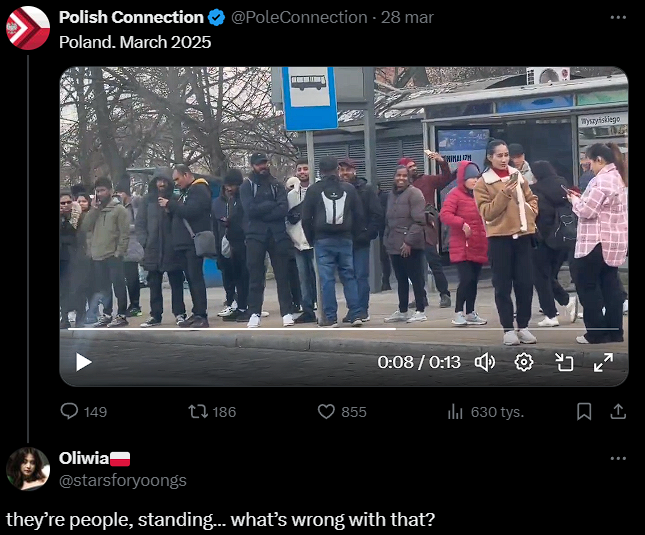This screenshot has width=645, height=535.
Task: Share the tweet using the upload icon
Action: [x=618, y=412]
